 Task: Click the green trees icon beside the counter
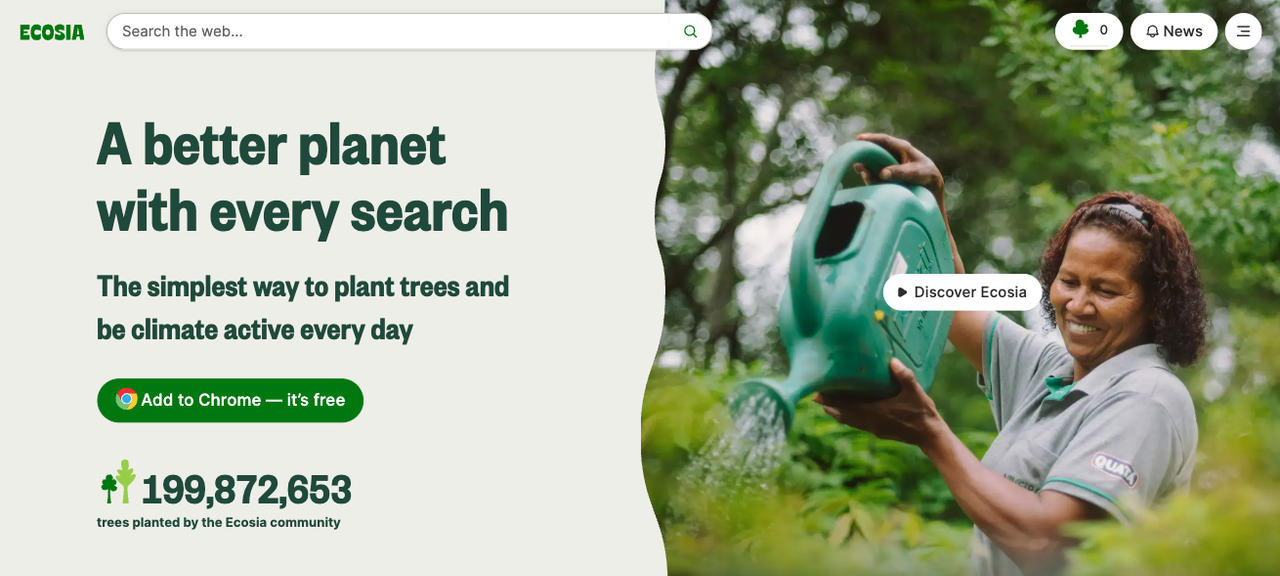pyautogui.click(x=117, y=483)
